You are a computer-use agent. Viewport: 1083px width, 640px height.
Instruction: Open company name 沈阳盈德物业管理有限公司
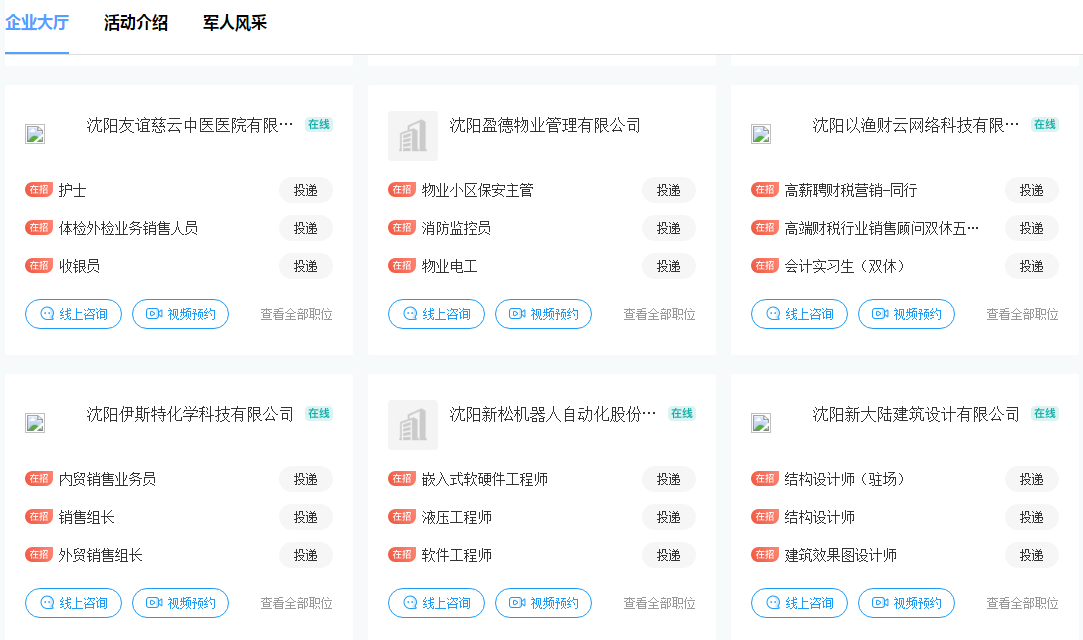pyautogui.click(x=545, y=125)
